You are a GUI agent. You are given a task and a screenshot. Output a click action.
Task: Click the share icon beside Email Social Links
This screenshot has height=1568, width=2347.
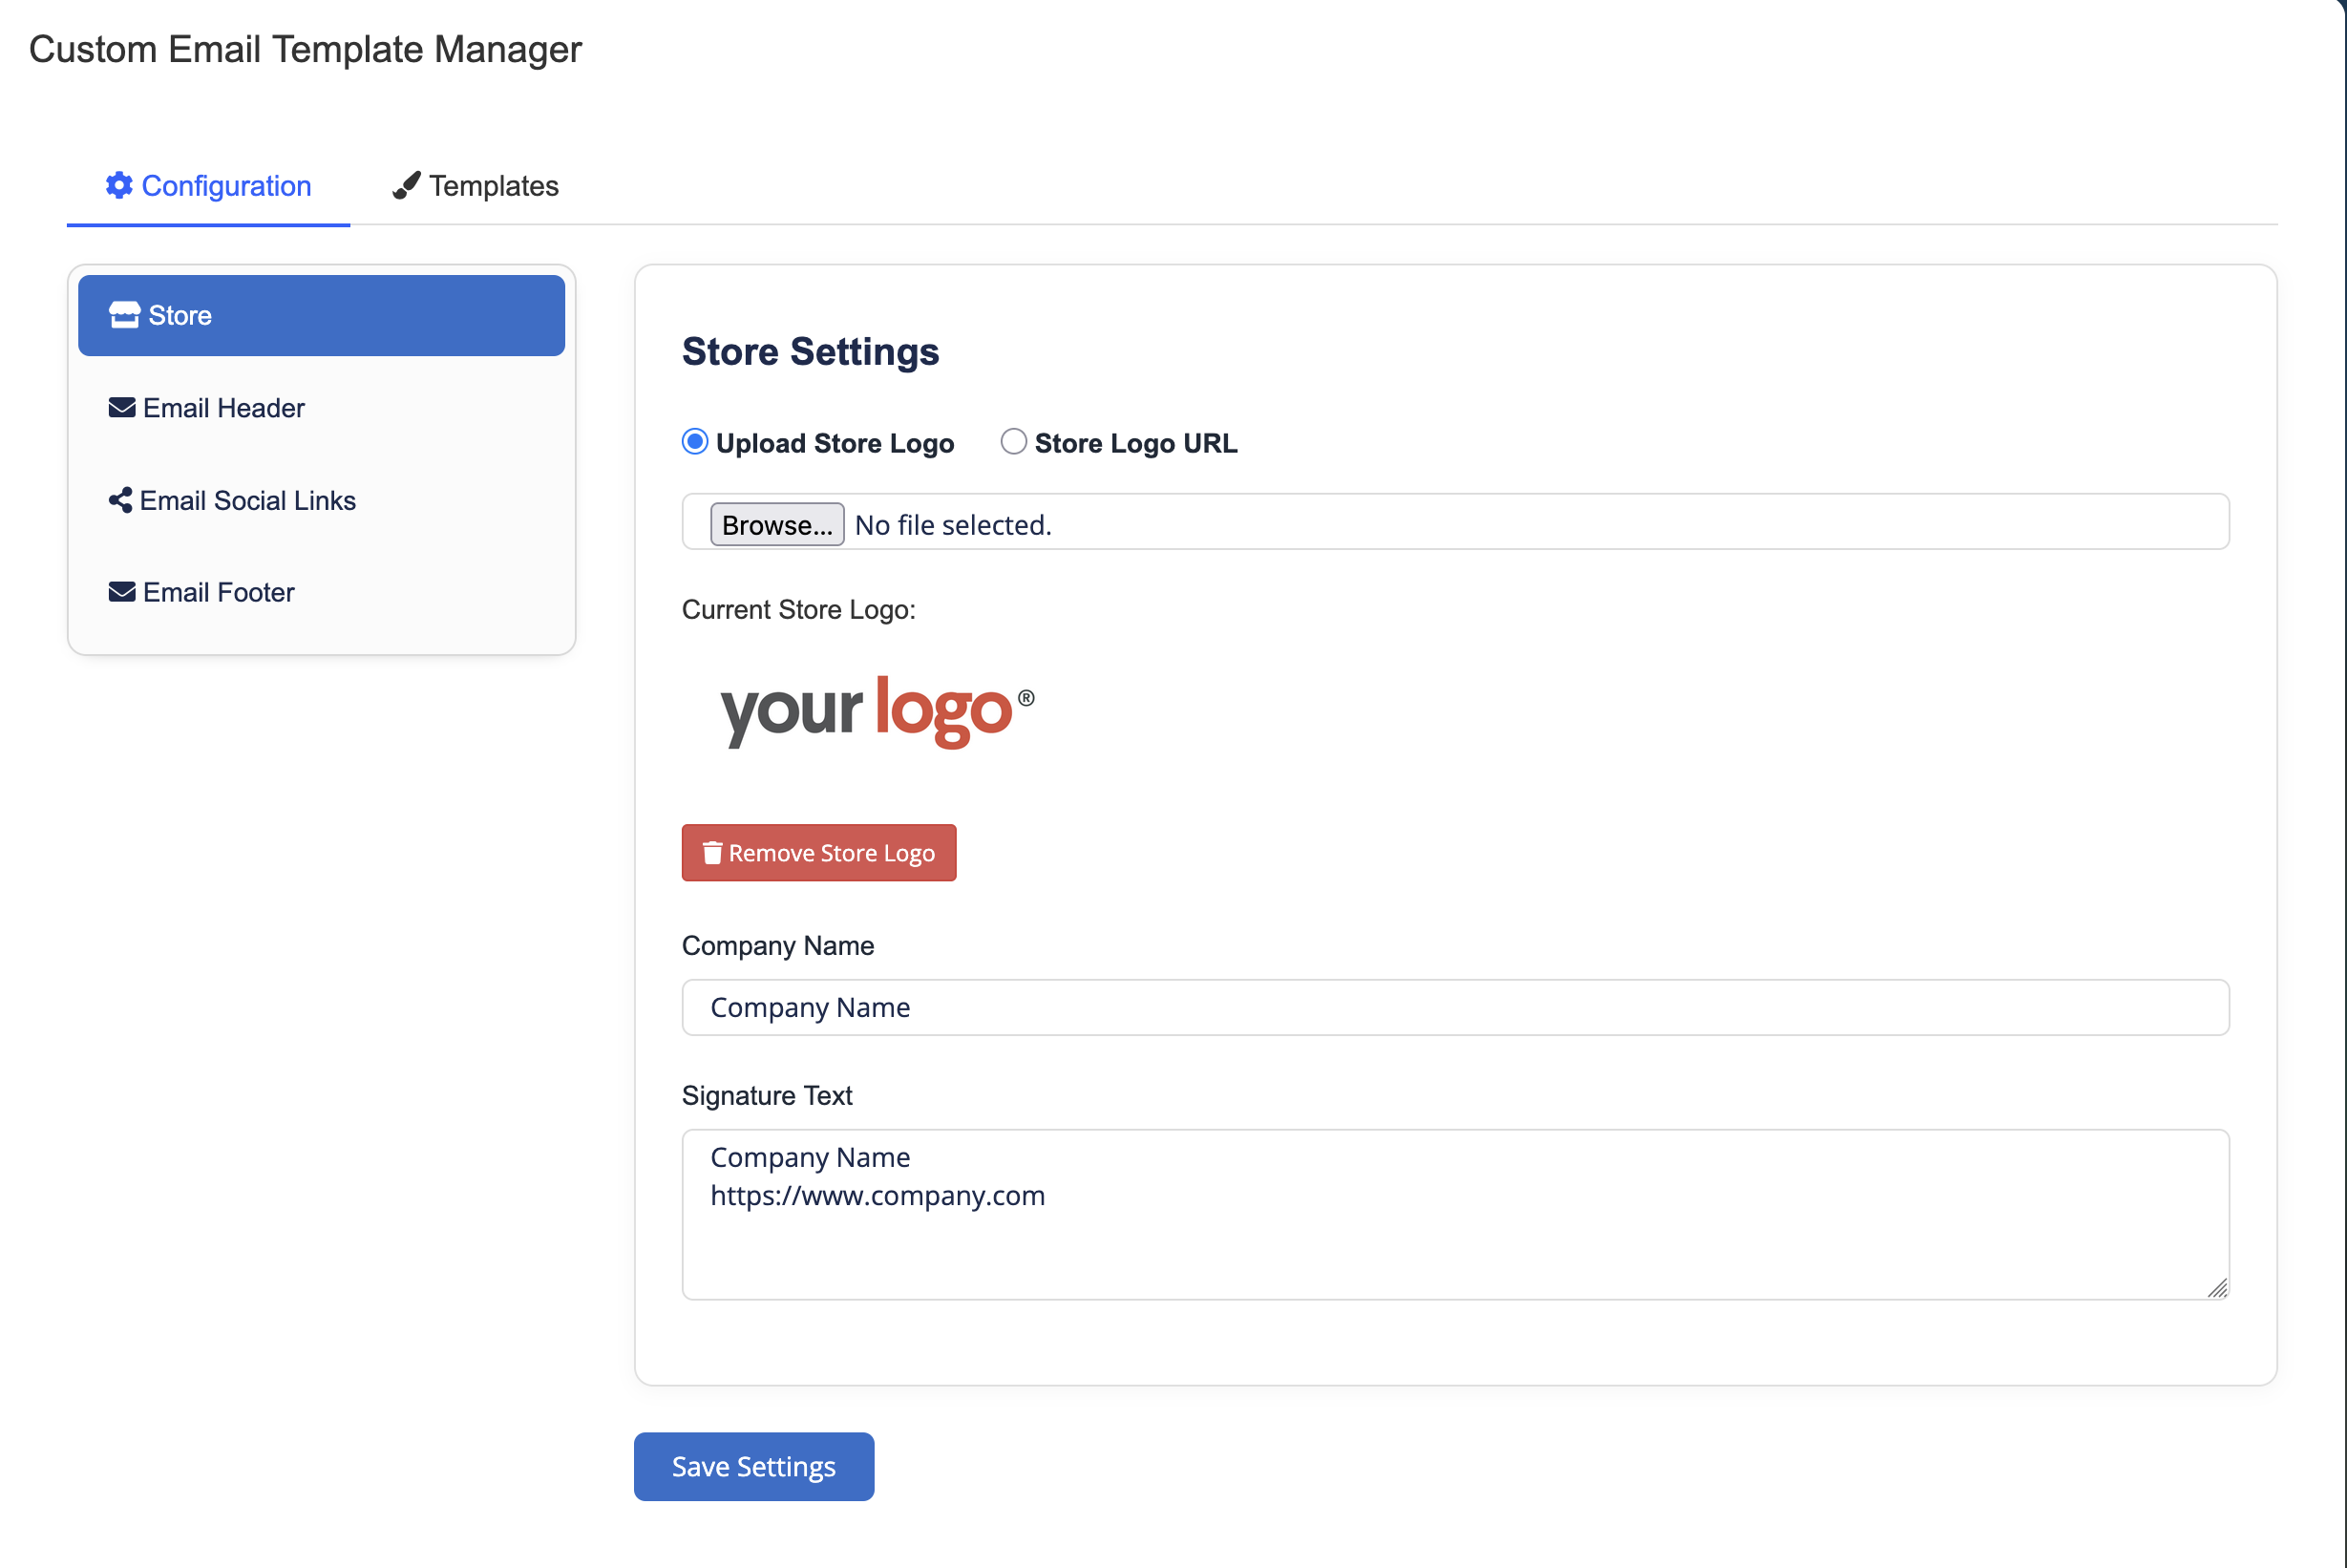[120, 500]
